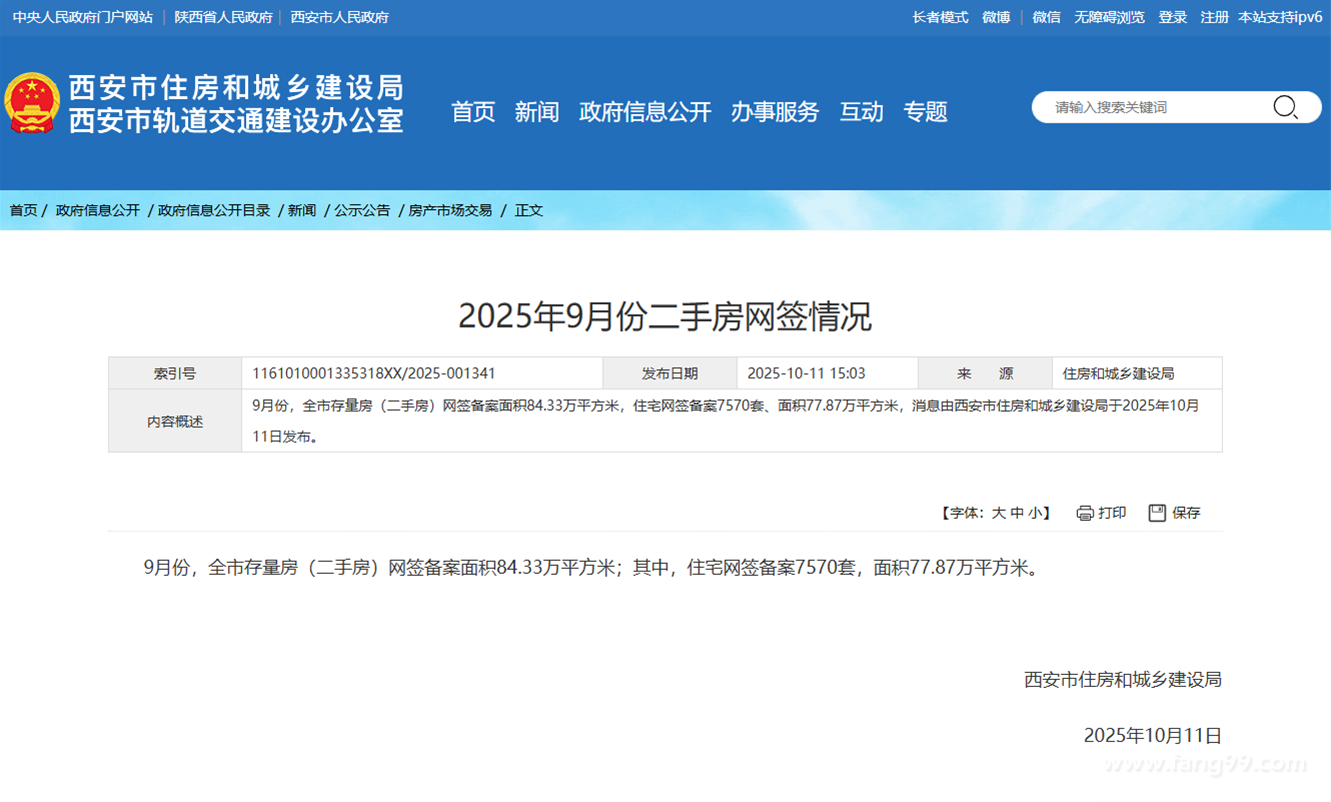The width and height of the screenshot is (1331, 802).
Task: Type in the search keyword field
Action: click(1150, 107)
